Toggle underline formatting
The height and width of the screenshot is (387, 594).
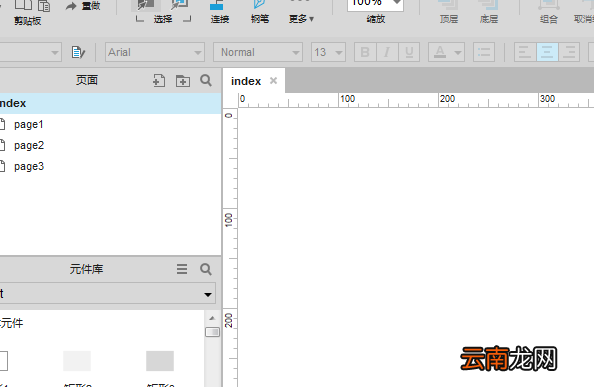409,52
